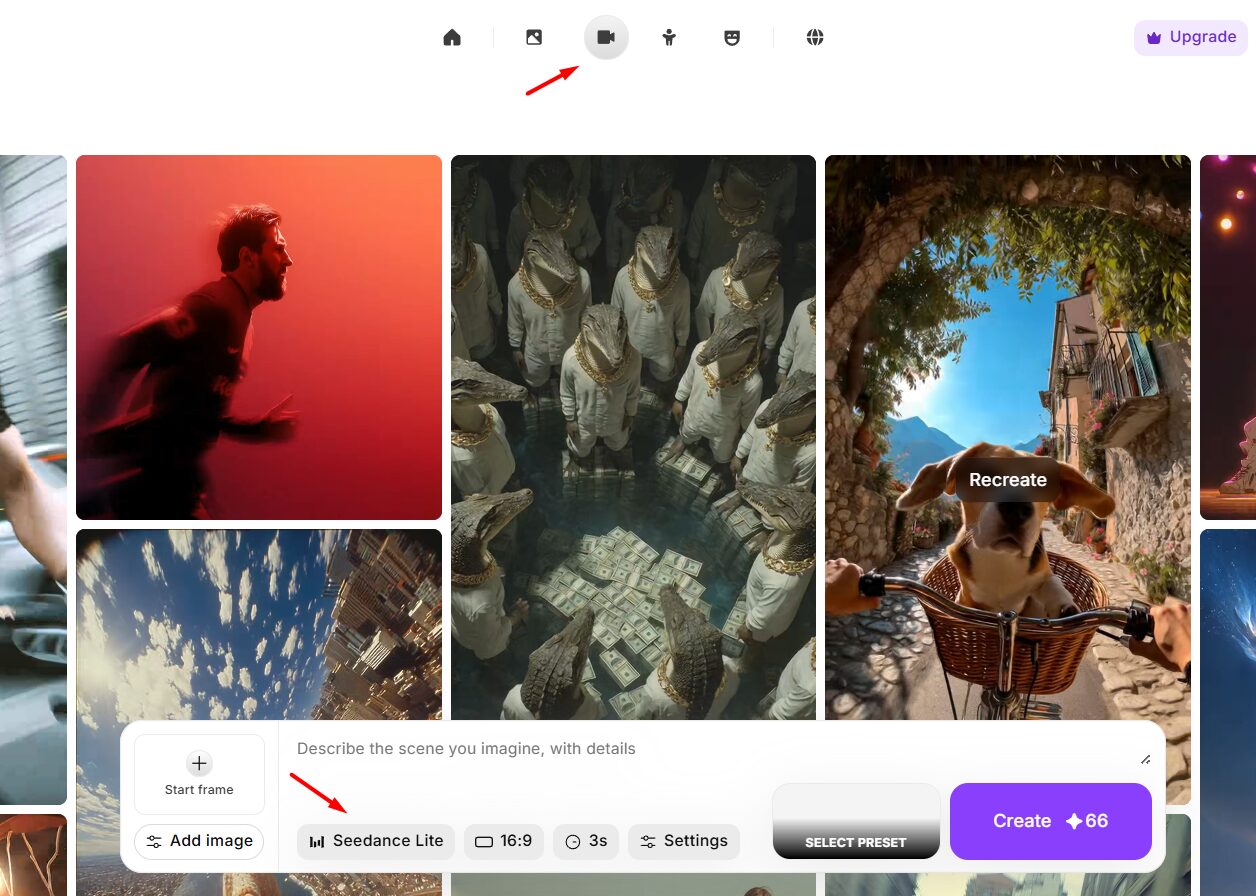1256x896 pixels.
Task: Go to the Home icon
Action: point(452,38)
